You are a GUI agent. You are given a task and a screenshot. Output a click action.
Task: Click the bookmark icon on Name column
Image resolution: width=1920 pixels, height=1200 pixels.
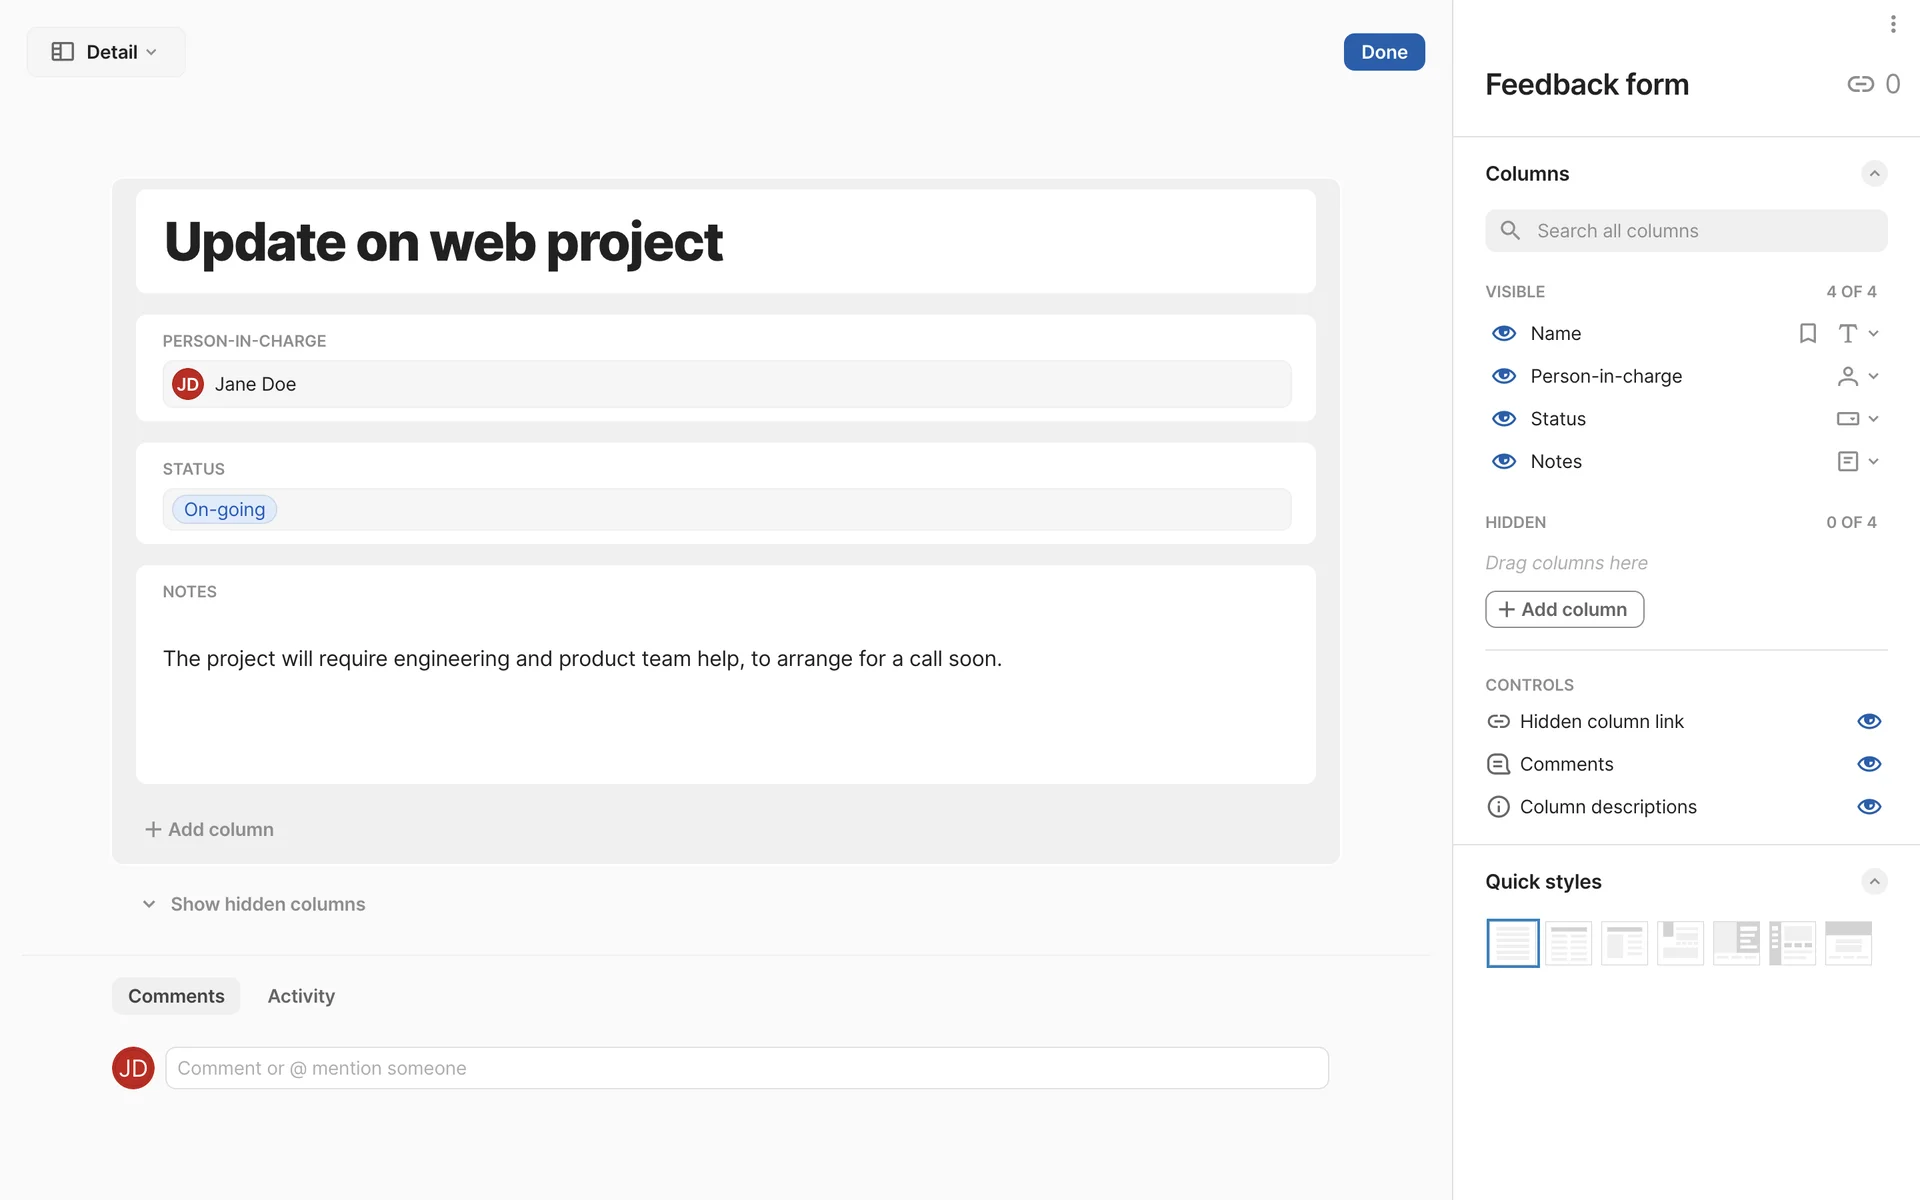[x=1807, y=333]
